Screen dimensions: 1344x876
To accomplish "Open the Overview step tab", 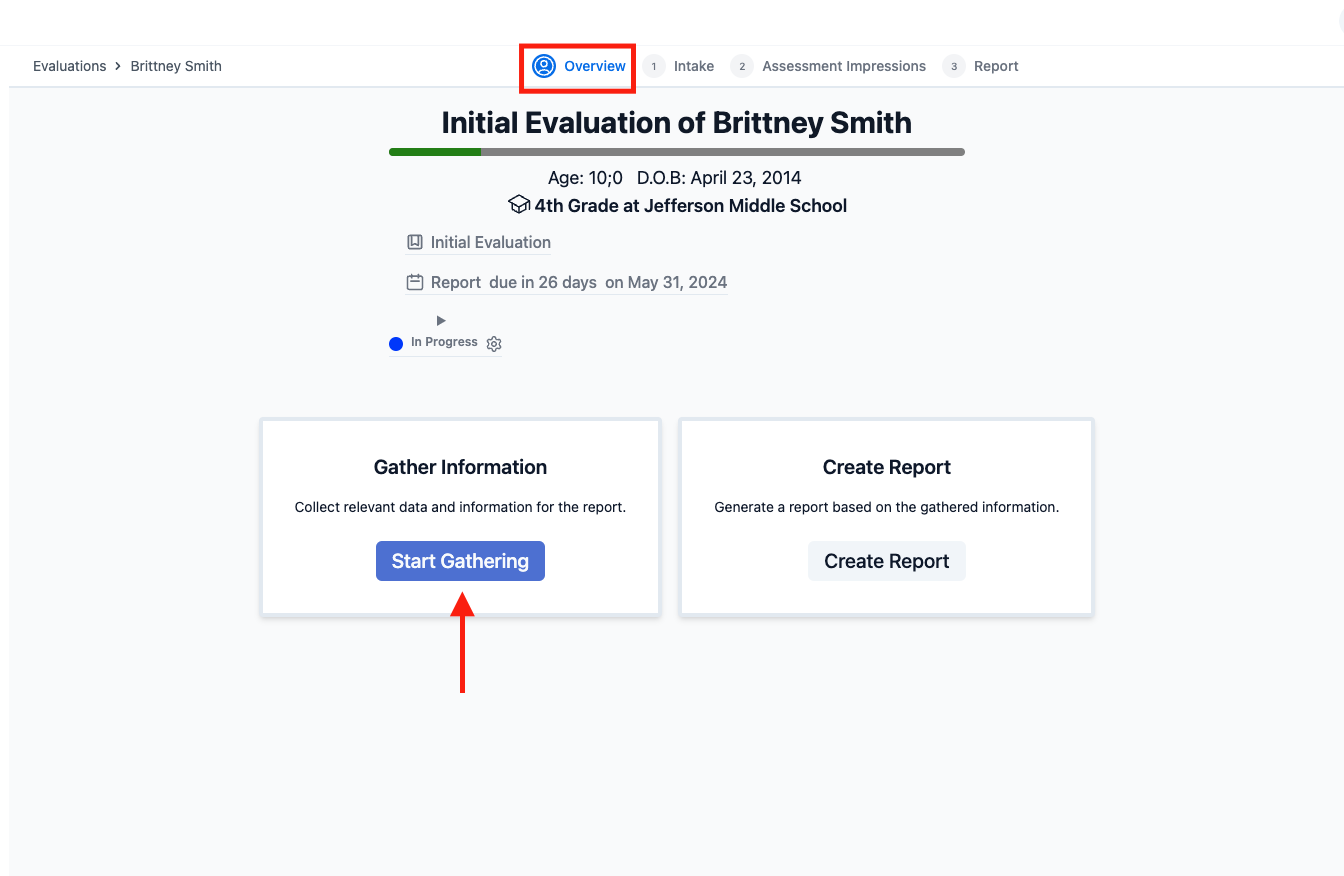I will pyautogui.click(x=578, y=66).
